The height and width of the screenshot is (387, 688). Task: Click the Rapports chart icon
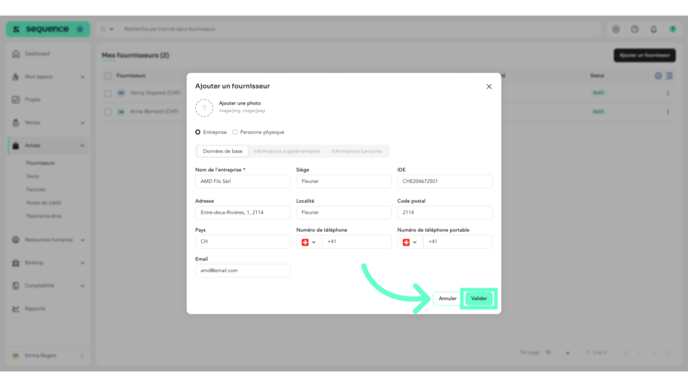click(x=16, y=308)
